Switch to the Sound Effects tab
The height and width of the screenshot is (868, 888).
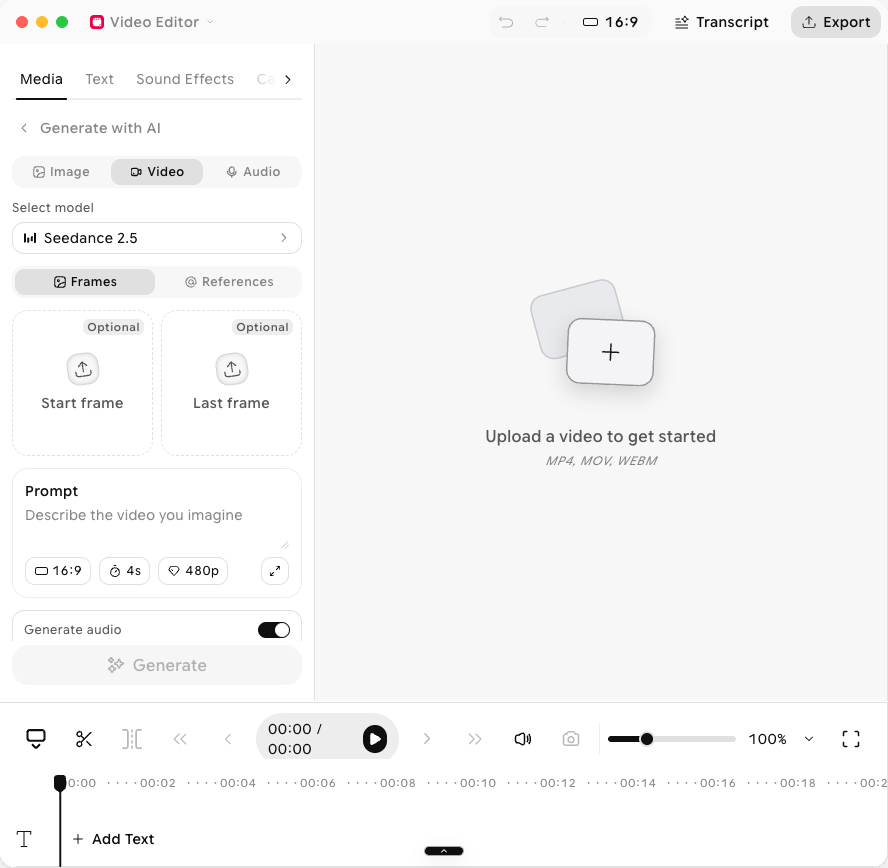tap(185, 79)
